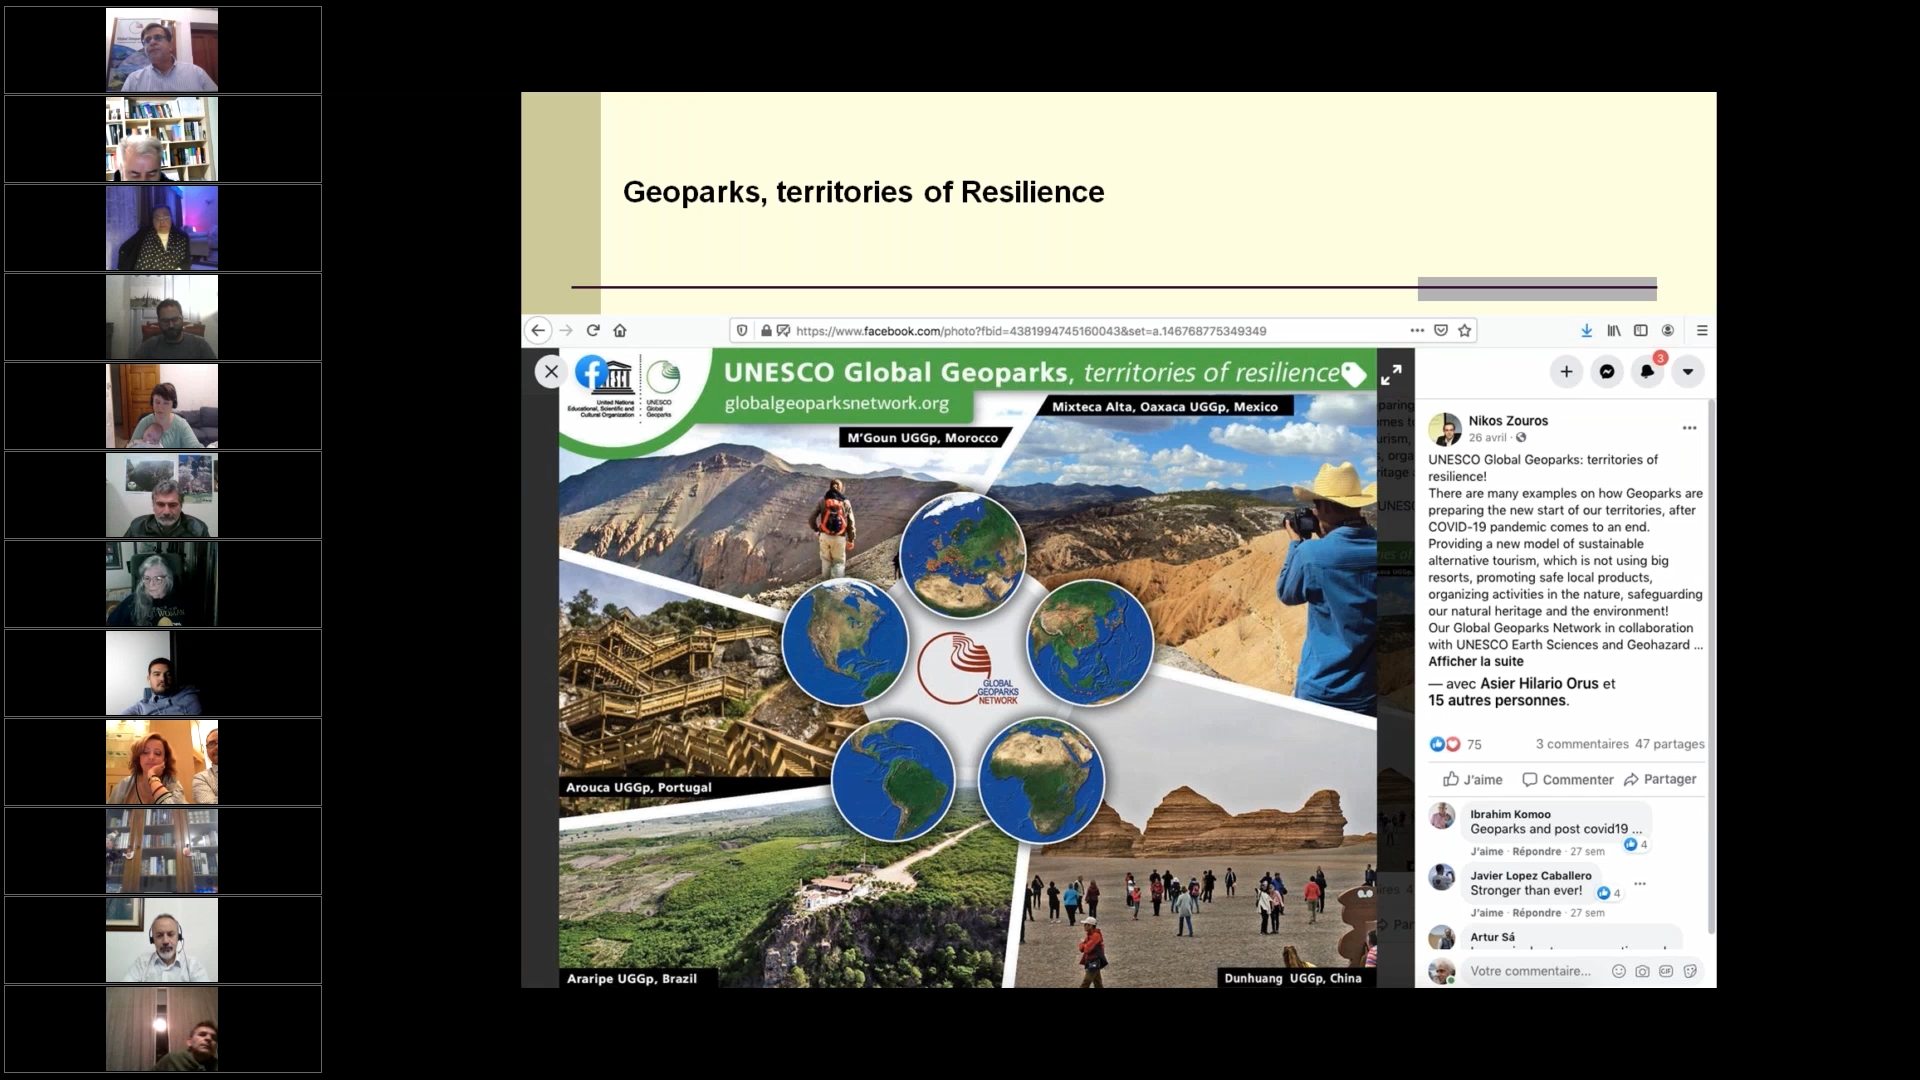Click the Firefox account profile icon

tap(1666, 330)
